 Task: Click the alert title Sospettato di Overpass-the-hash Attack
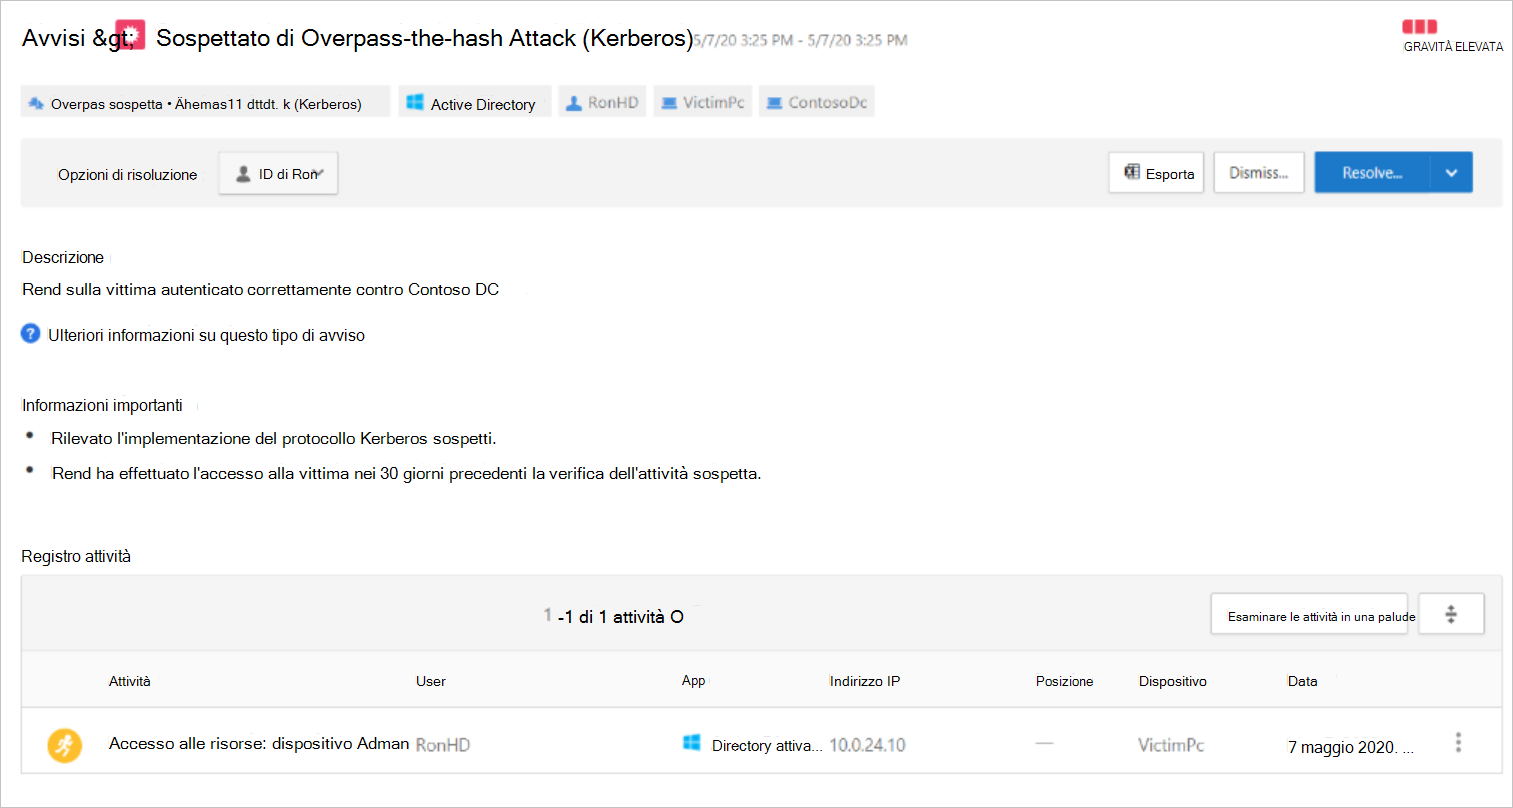click(x=424, y=38)
